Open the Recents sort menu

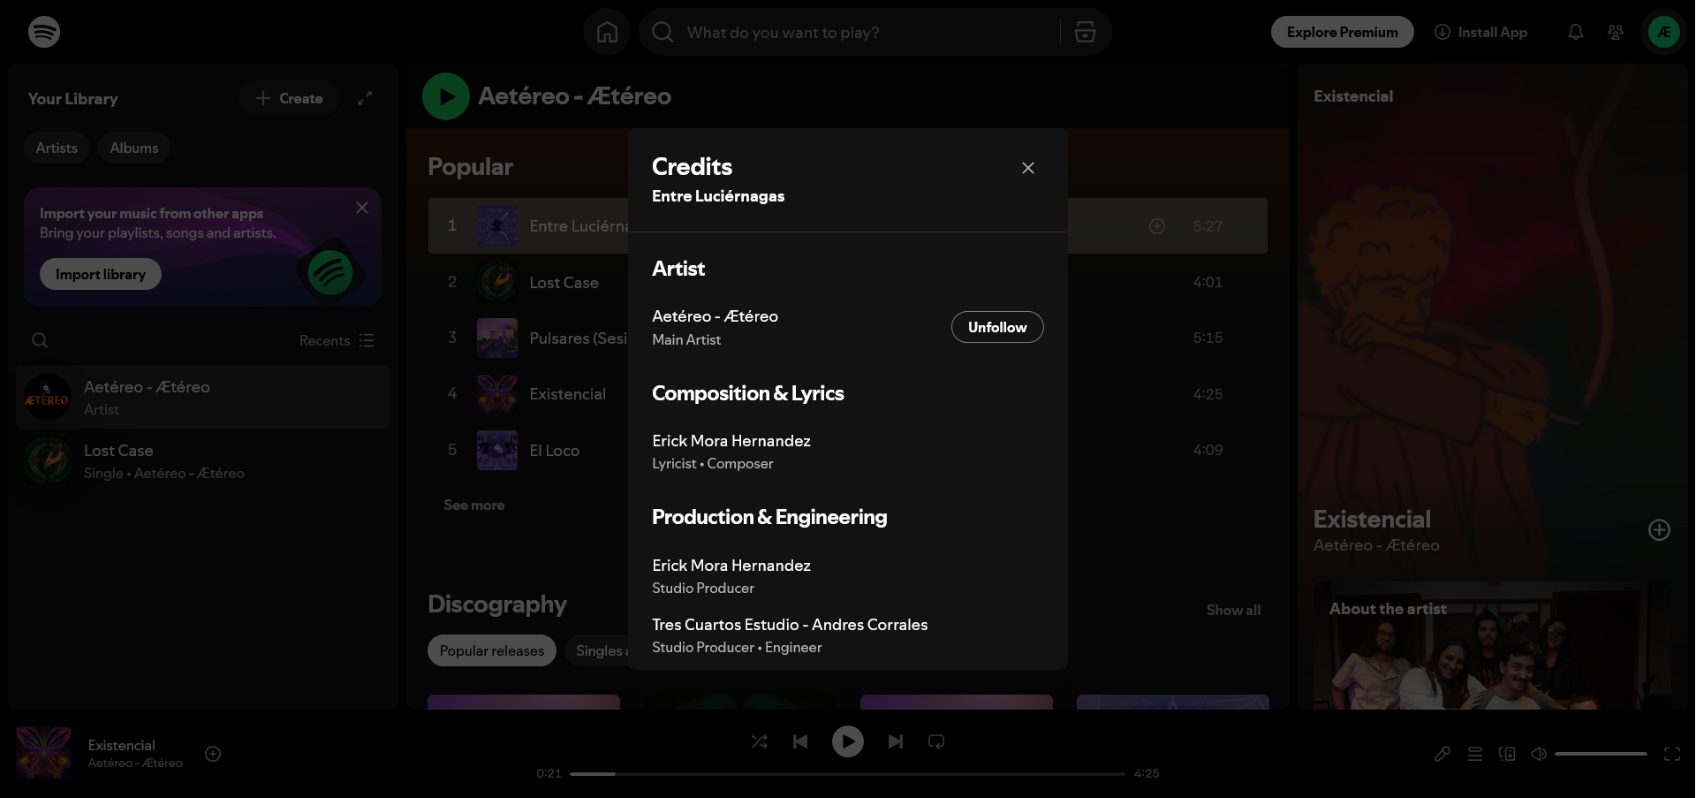coord(337,340)
